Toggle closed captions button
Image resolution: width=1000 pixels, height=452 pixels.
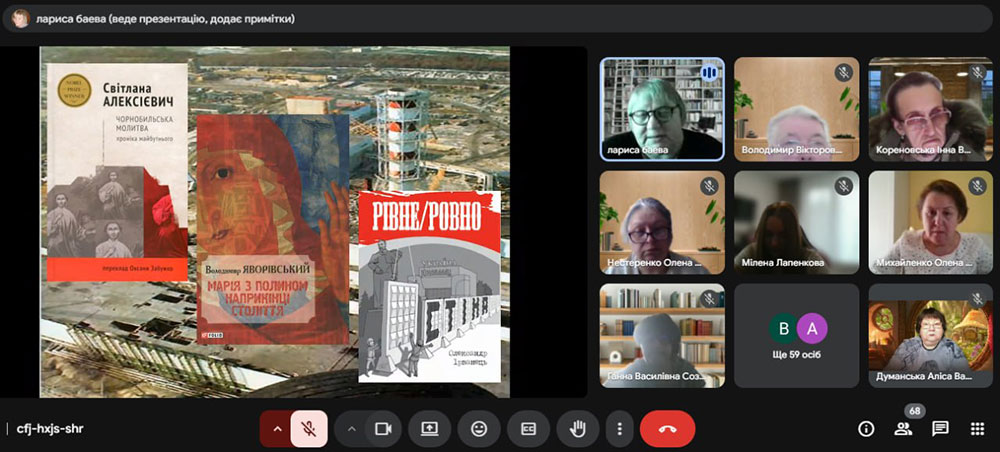coord(528,428)
